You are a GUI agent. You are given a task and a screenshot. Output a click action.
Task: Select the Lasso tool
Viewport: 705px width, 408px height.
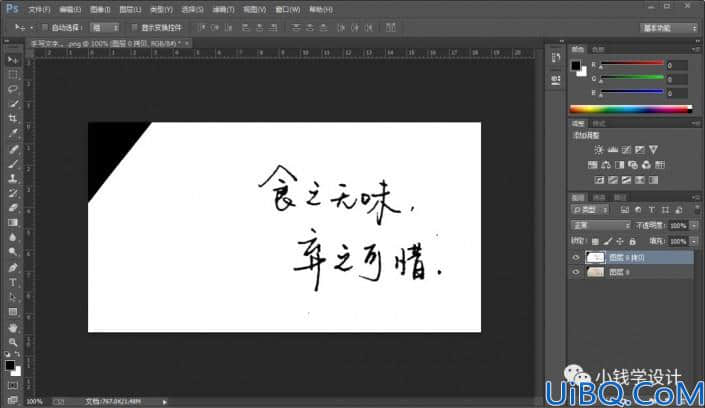click(x=13, y=89)
